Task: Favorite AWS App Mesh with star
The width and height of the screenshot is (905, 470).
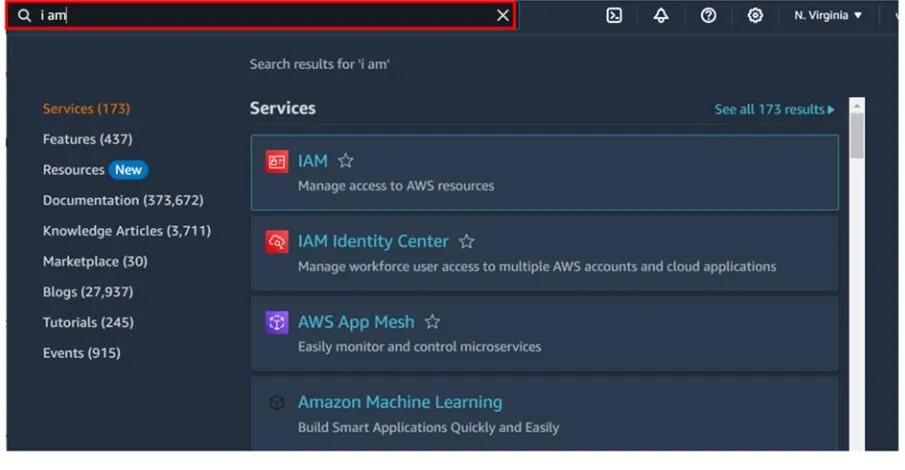Action: tap(432, 322)
